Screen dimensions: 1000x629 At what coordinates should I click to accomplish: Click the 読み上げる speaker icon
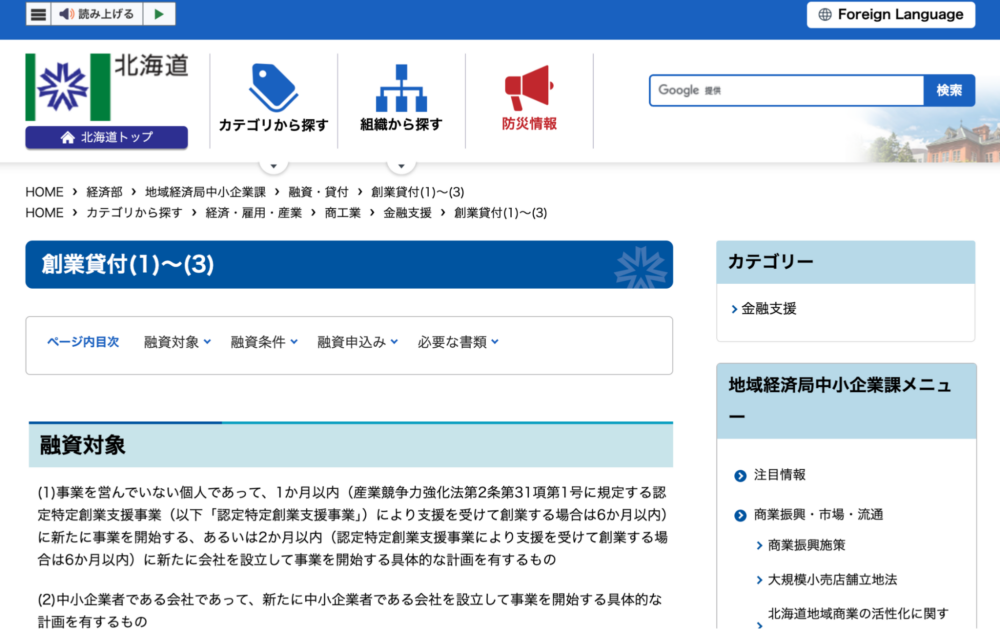[x=67, y=14]
